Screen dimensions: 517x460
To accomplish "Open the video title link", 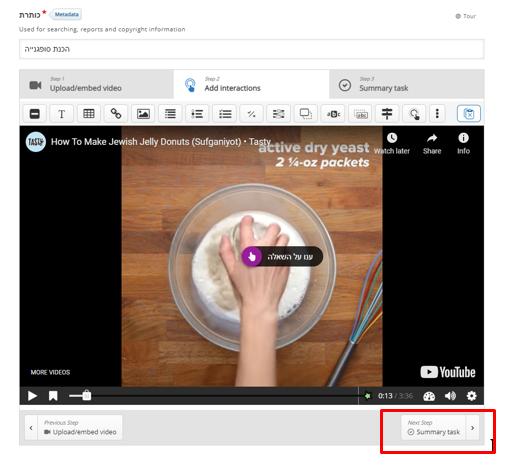I will click(161, 142).
